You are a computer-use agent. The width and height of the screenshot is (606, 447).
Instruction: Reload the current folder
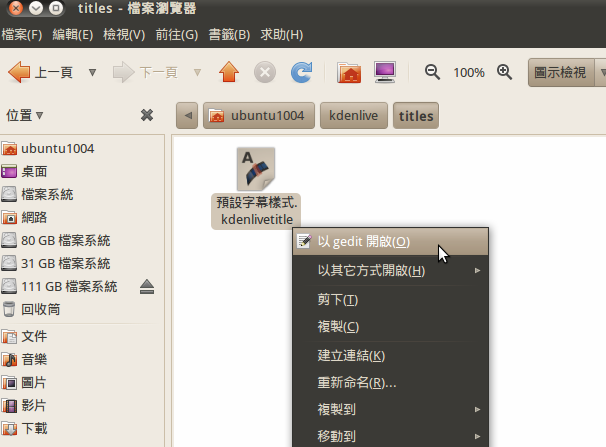301,72
